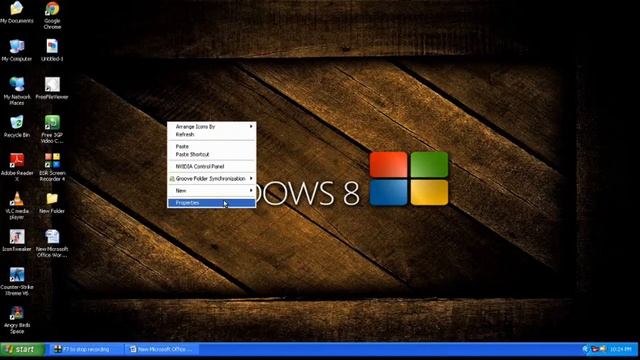
Task: Select the Adobe Reader X icon
Action: point(17,167)
